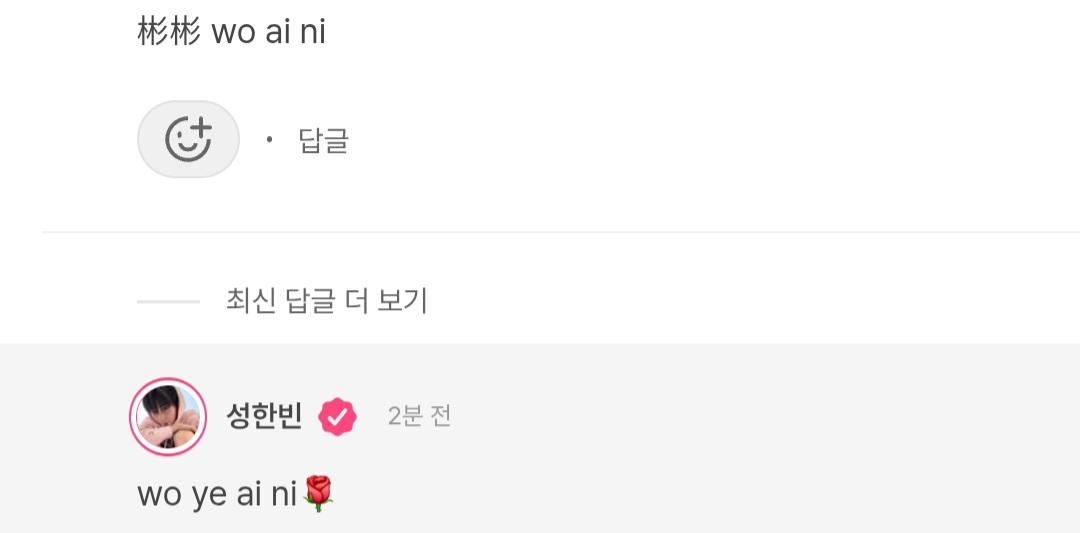Click the comment text 彬彬 wo ai ni

coord(231,32)
